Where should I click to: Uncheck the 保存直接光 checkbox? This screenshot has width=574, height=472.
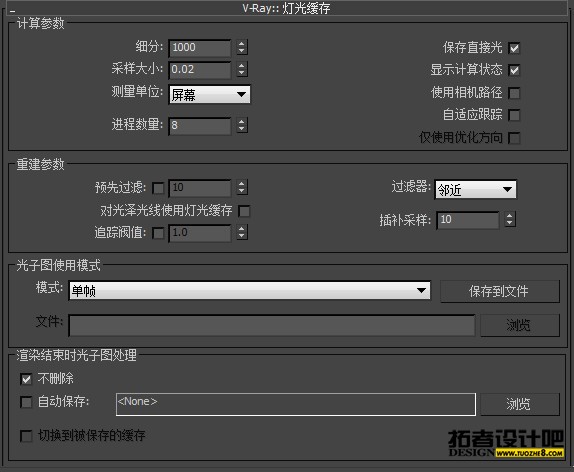click(x=514, y=48)
